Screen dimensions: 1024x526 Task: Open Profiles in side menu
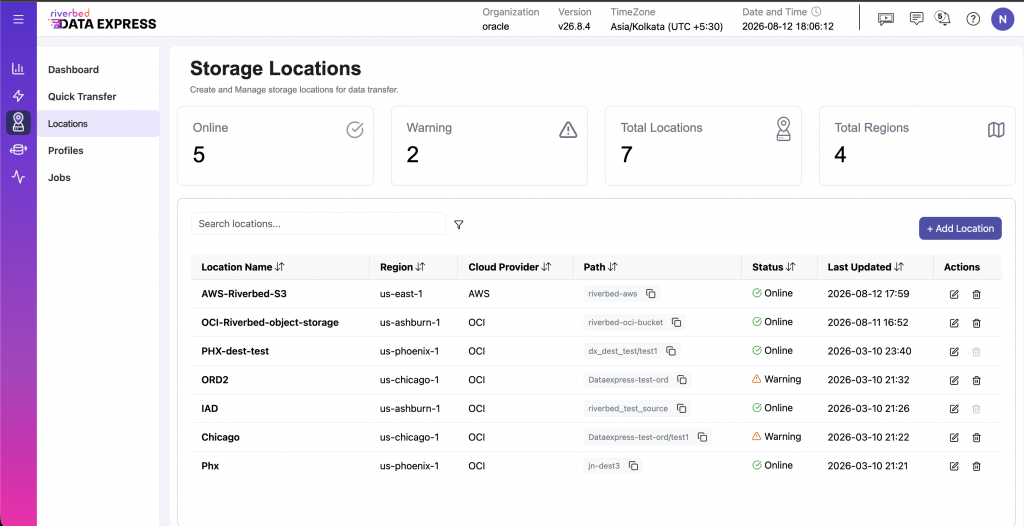(x=98, y=150)
